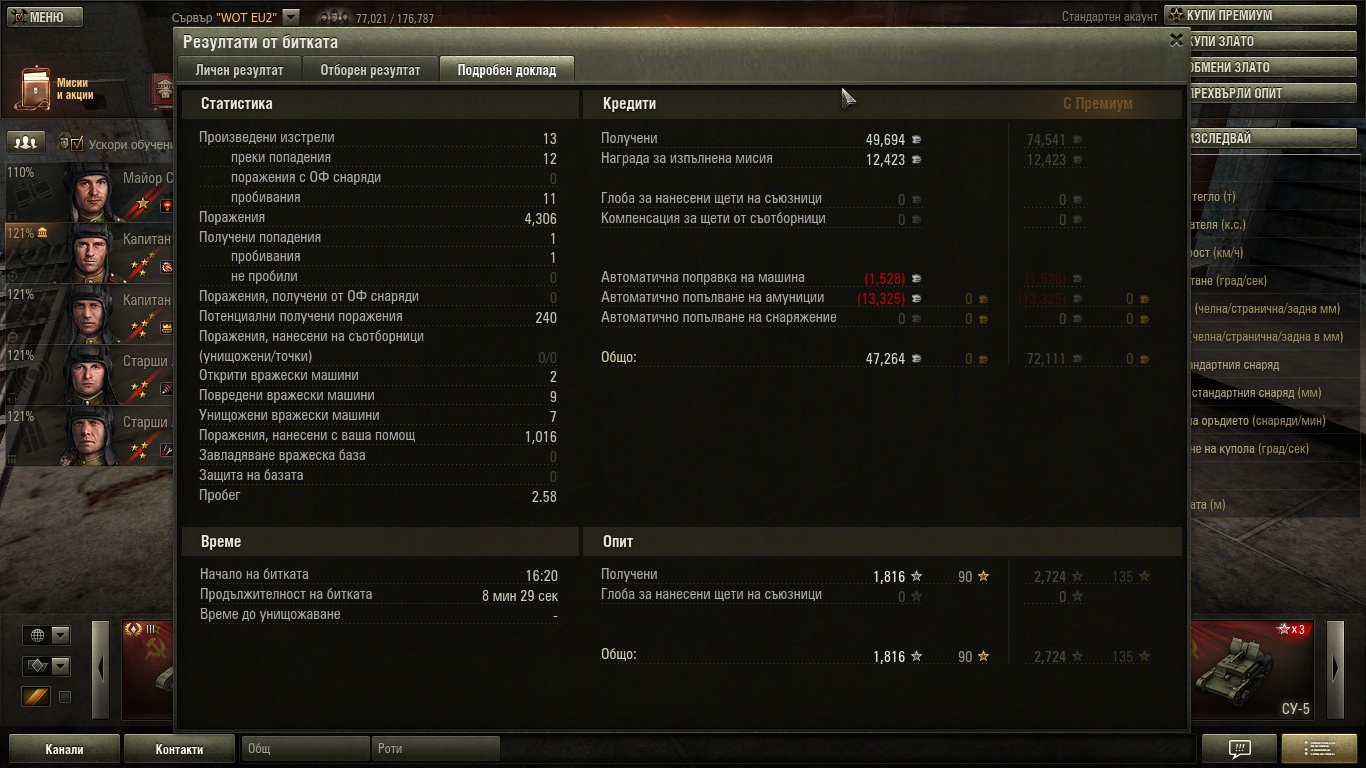The image size is (1366, 768).
Task: Open the Мисии и акции briefcase icon
Action: click(35, 89)
